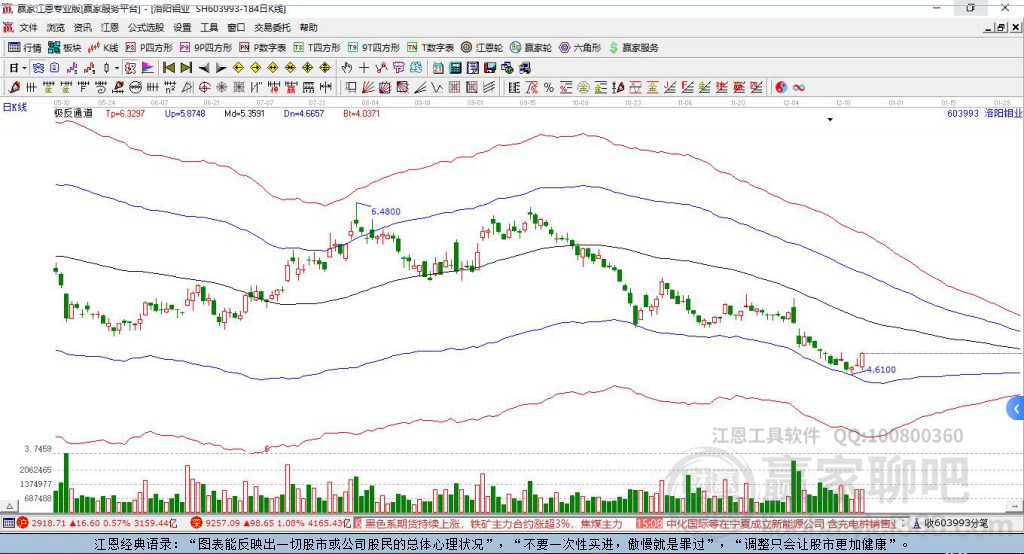Image resolution: width=1024 pixels, height=554 pixels.
Task: Select the hand pan tool
Action: pos(347,68)
